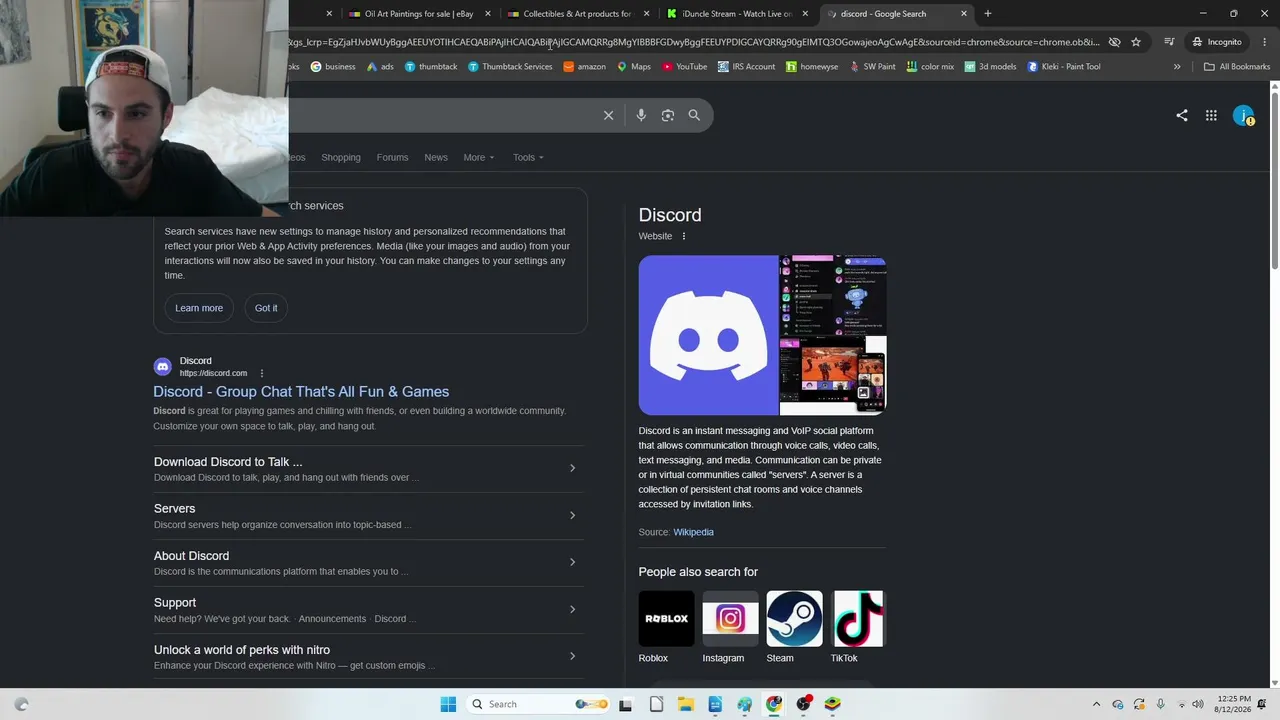Viewport: 1280px width, 720px height.
Task: Click the Discord favicon in search result
Action: (x=163, y=367)
